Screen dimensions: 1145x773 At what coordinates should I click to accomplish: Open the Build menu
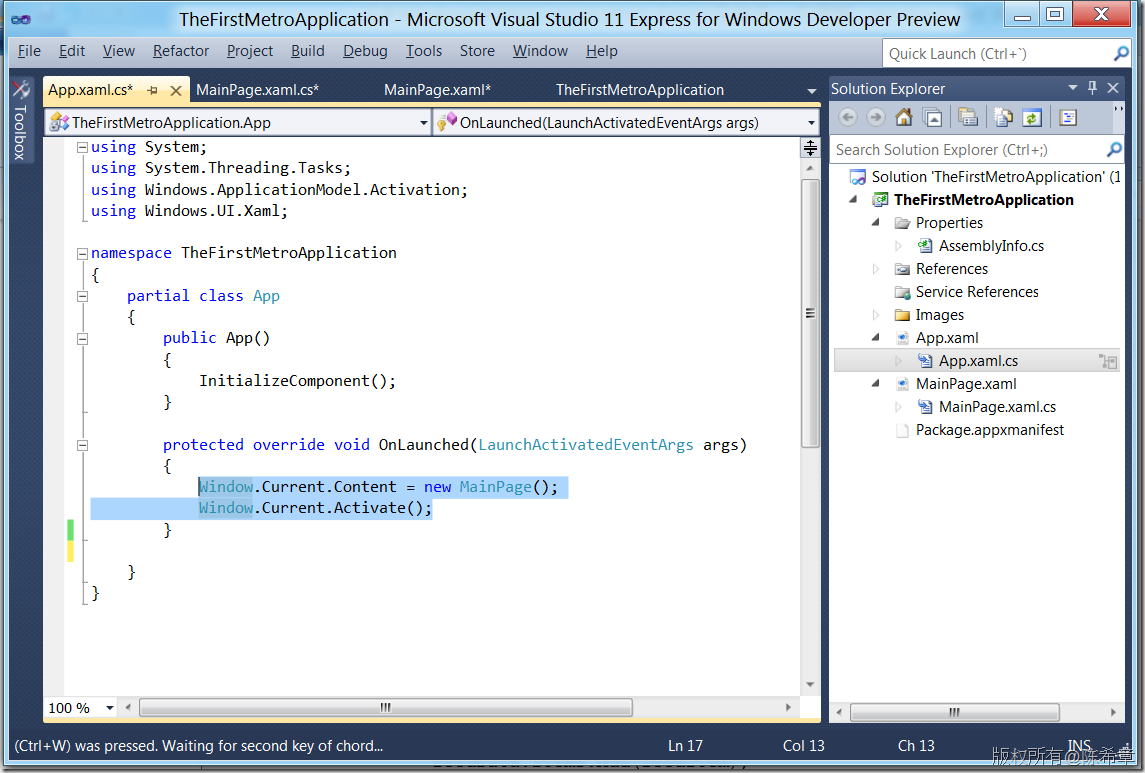[x=307, y=51]
